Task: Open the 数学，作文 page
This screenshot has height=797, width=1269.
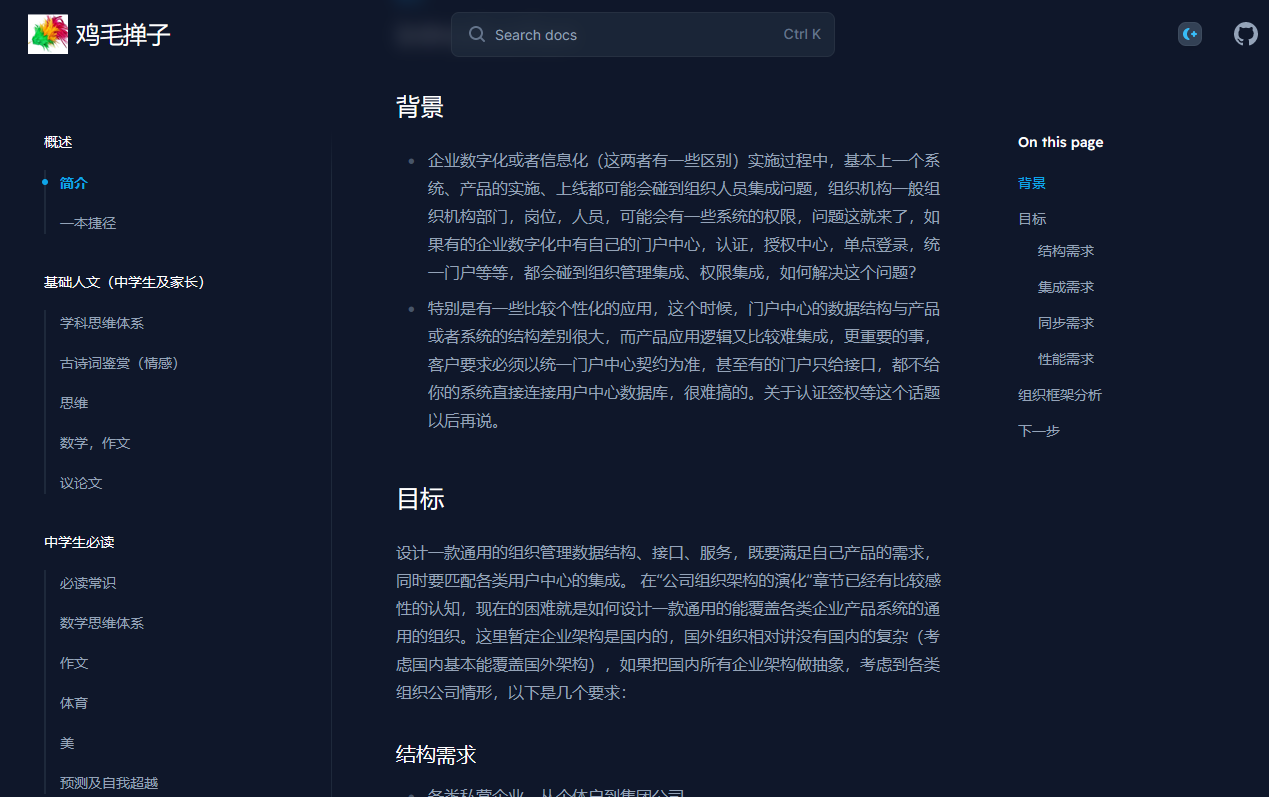Action: [95, 443]
